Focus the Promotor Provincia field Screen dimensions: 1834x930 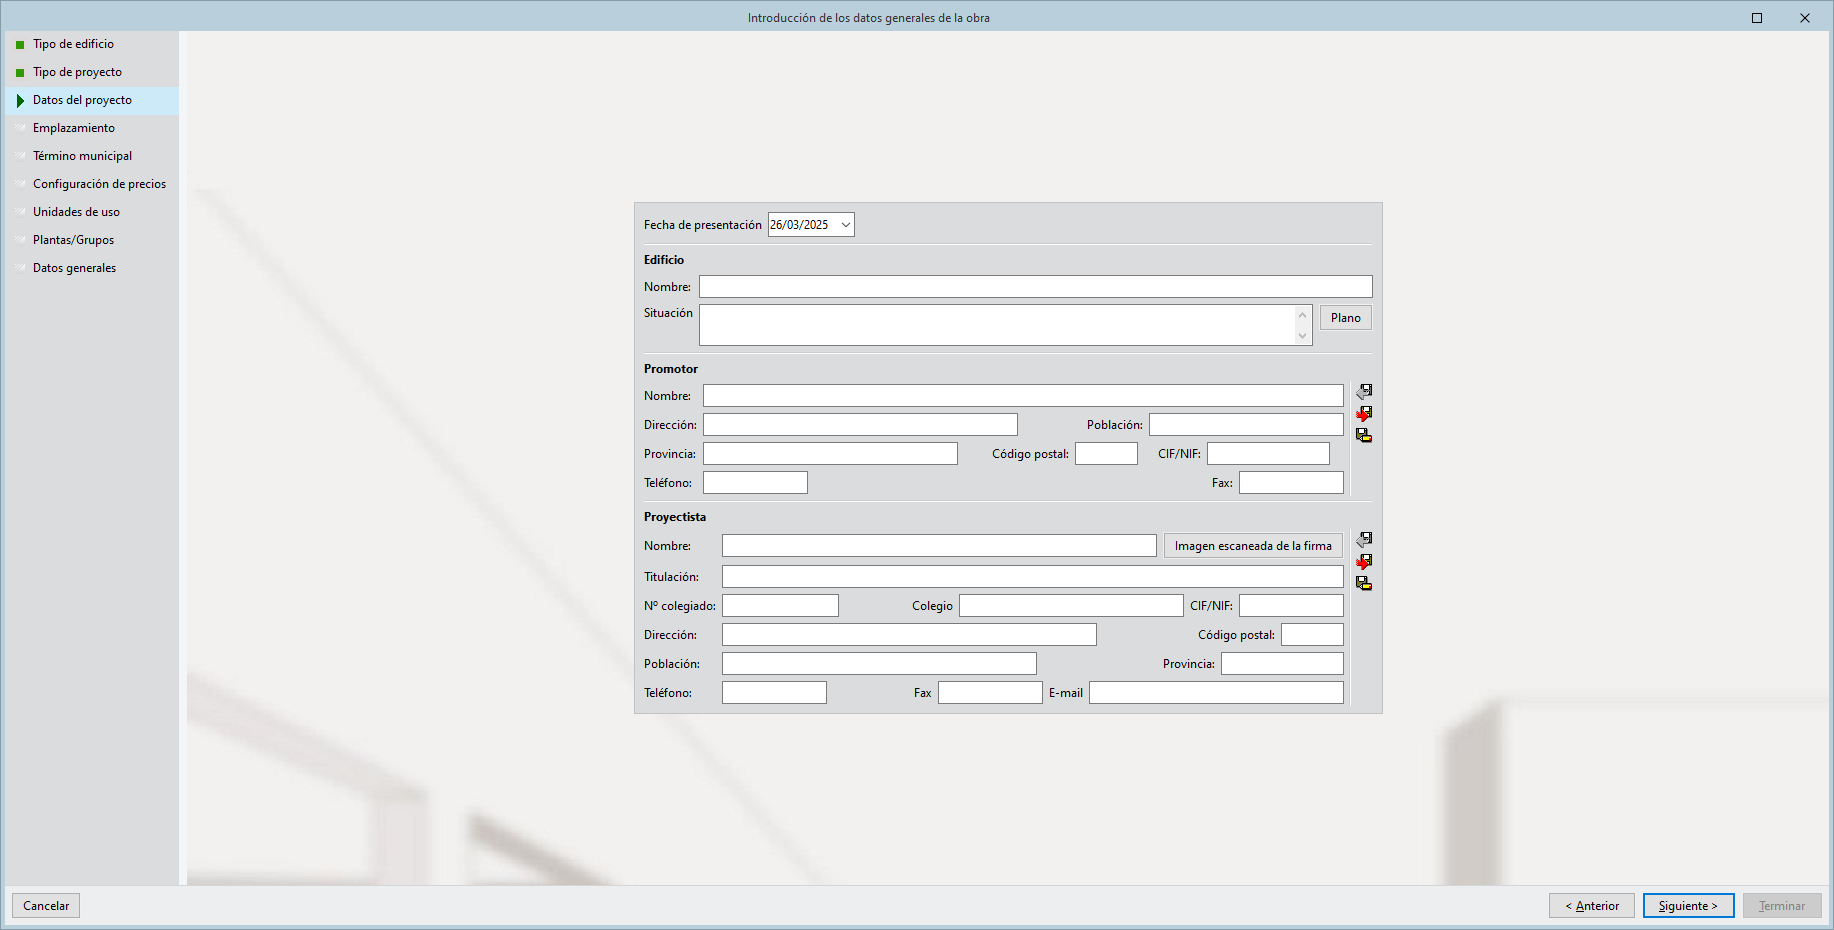coord(830,454)
